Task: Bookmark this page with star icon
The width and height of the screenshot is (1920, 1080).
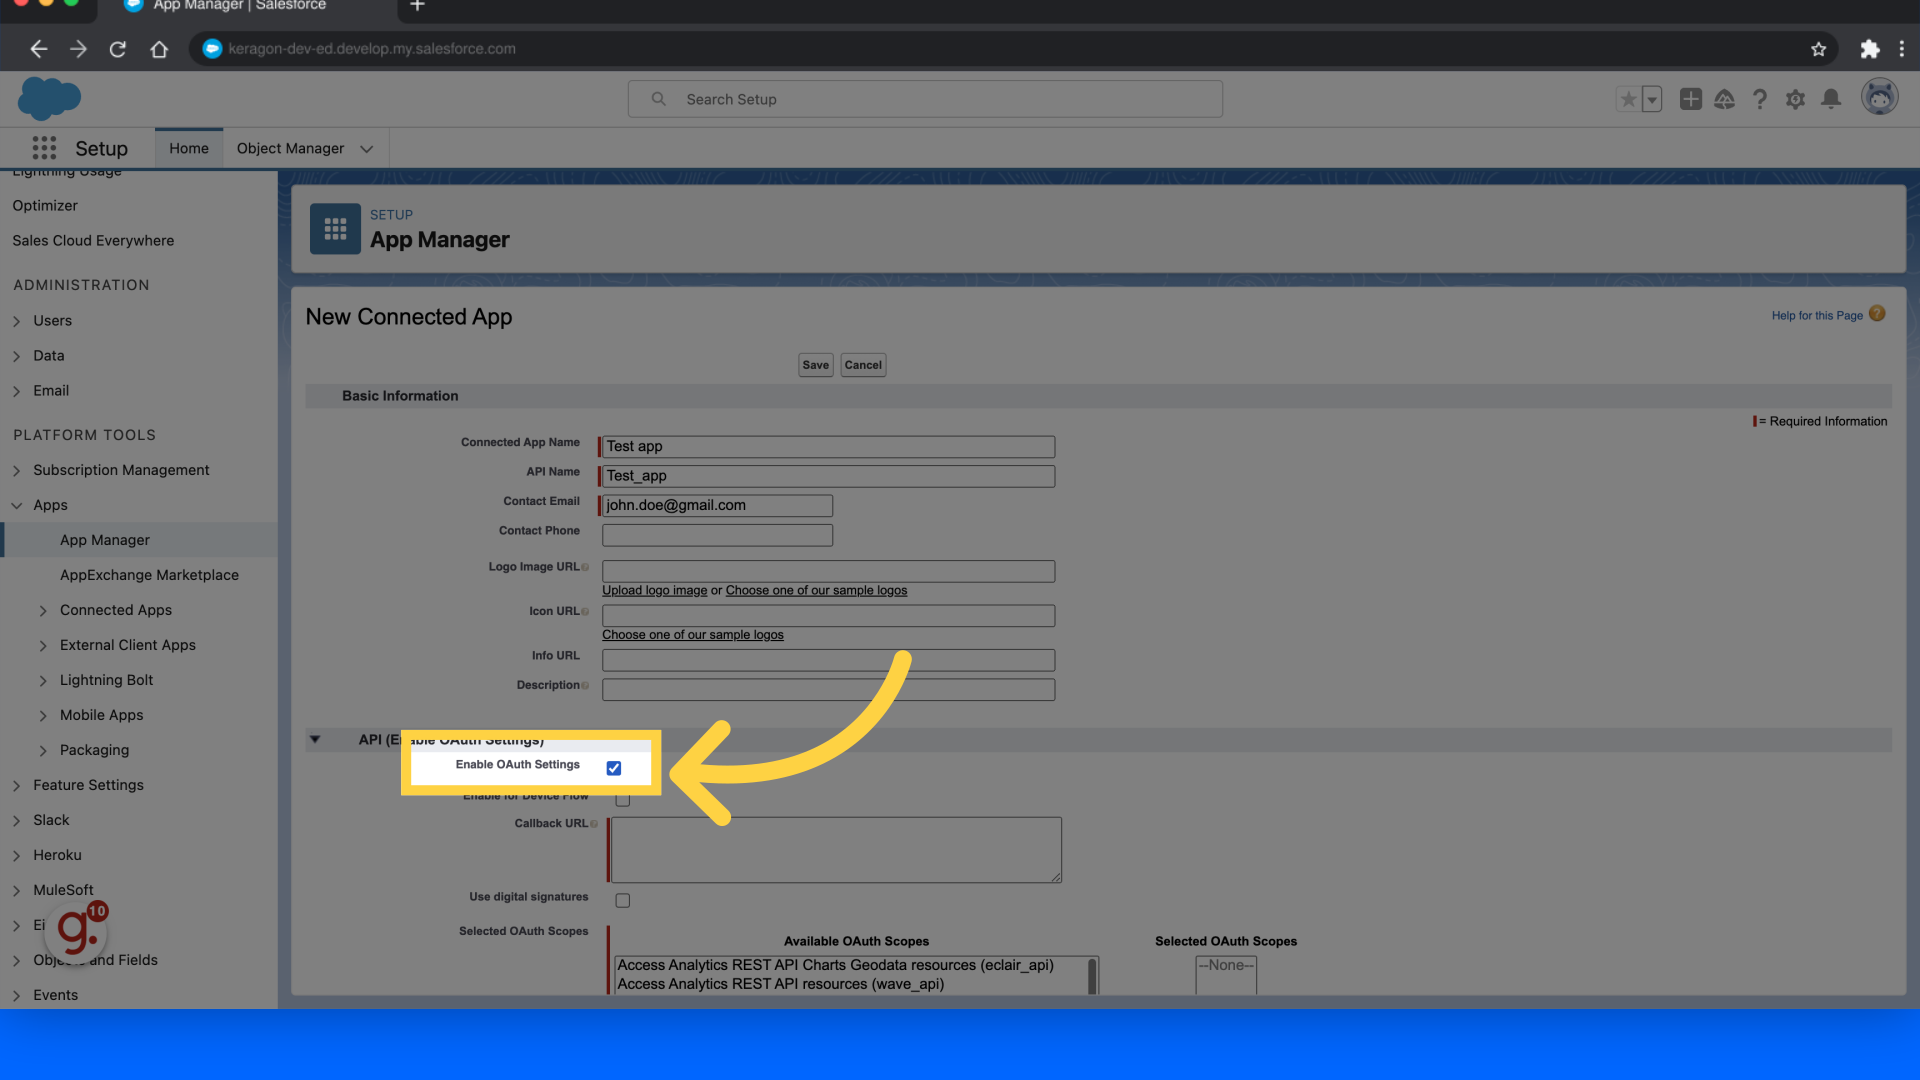Action: click(x=1818, y=48)
